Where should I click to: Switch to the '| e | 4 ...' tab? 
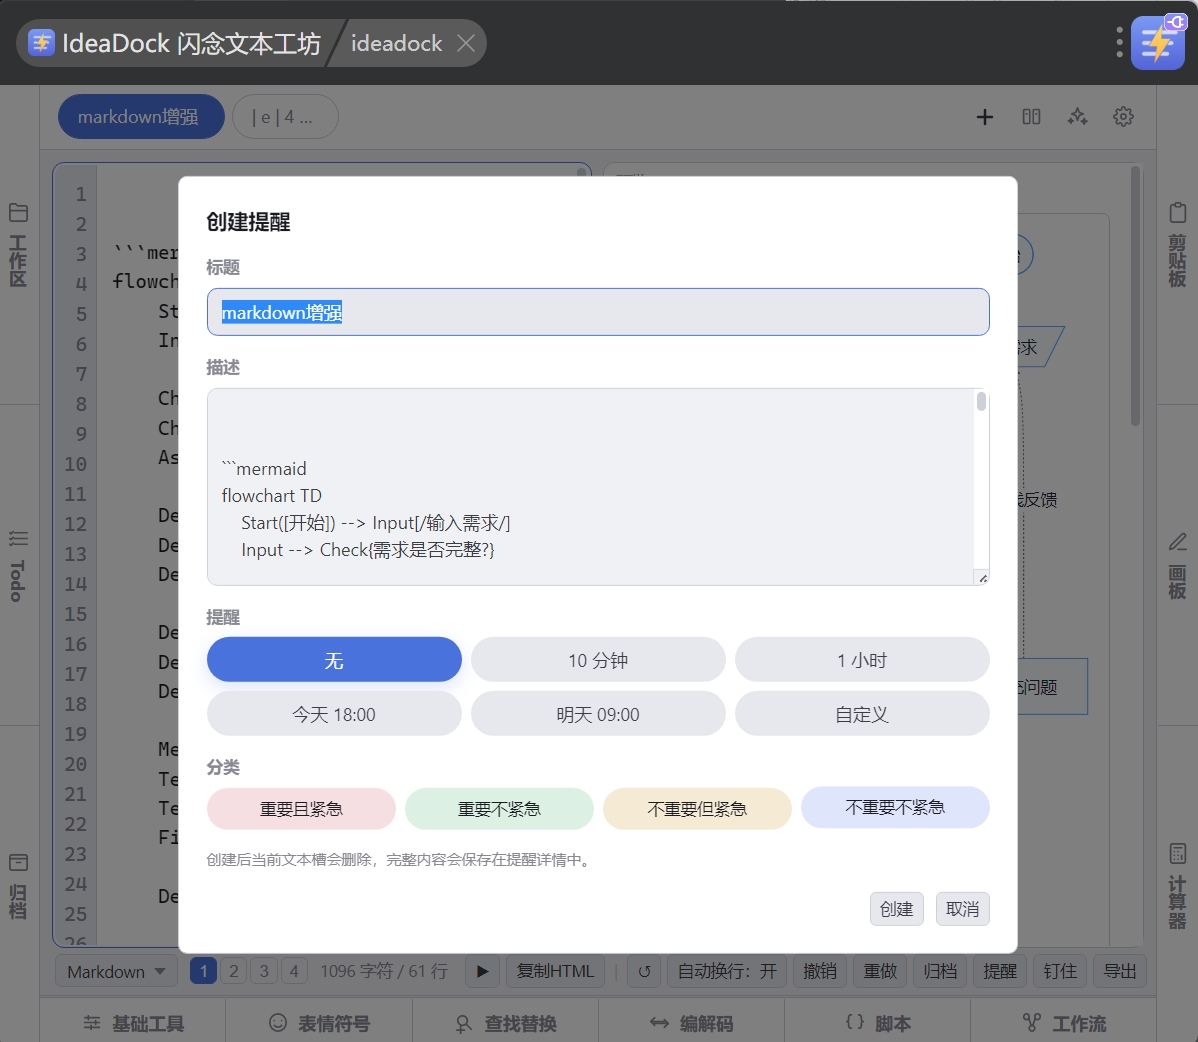(285, 117)
